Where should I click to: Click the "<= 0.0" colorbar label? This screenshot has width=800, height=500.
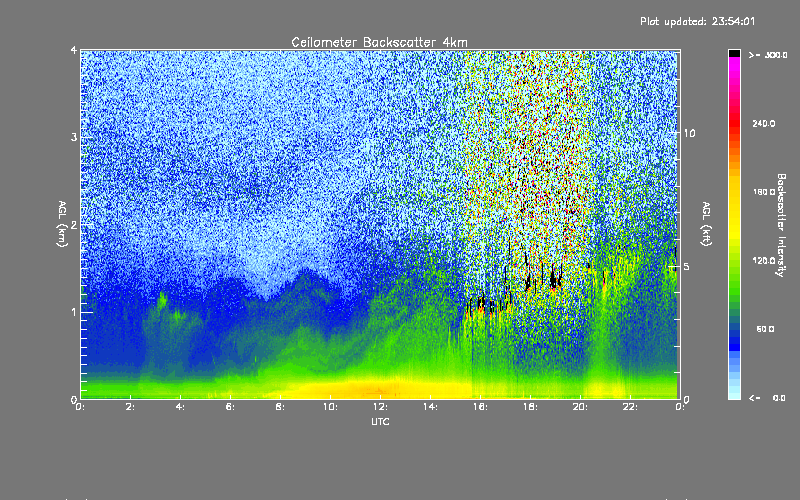pyautogui.click(x=767, y=398)
